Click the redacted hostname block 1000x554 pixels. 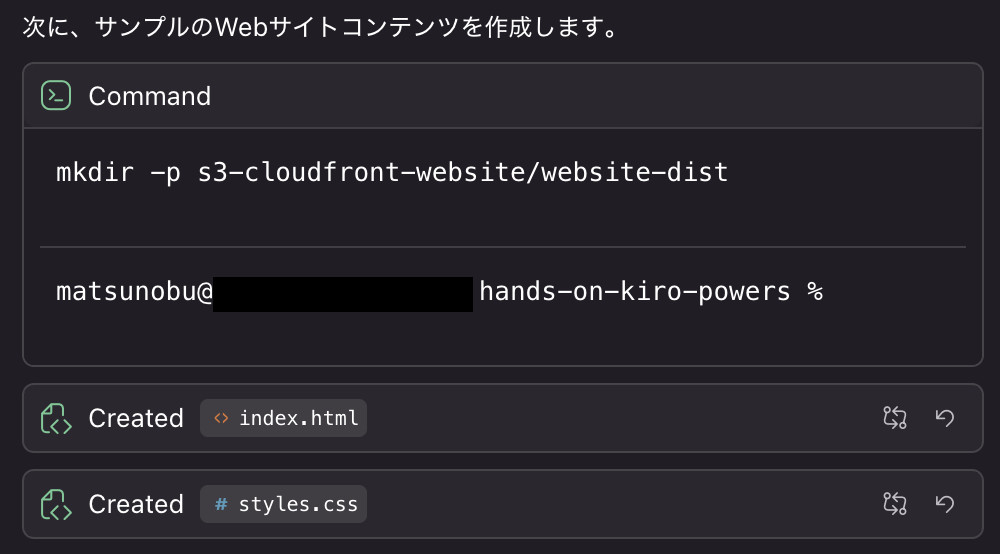(342, 294)
